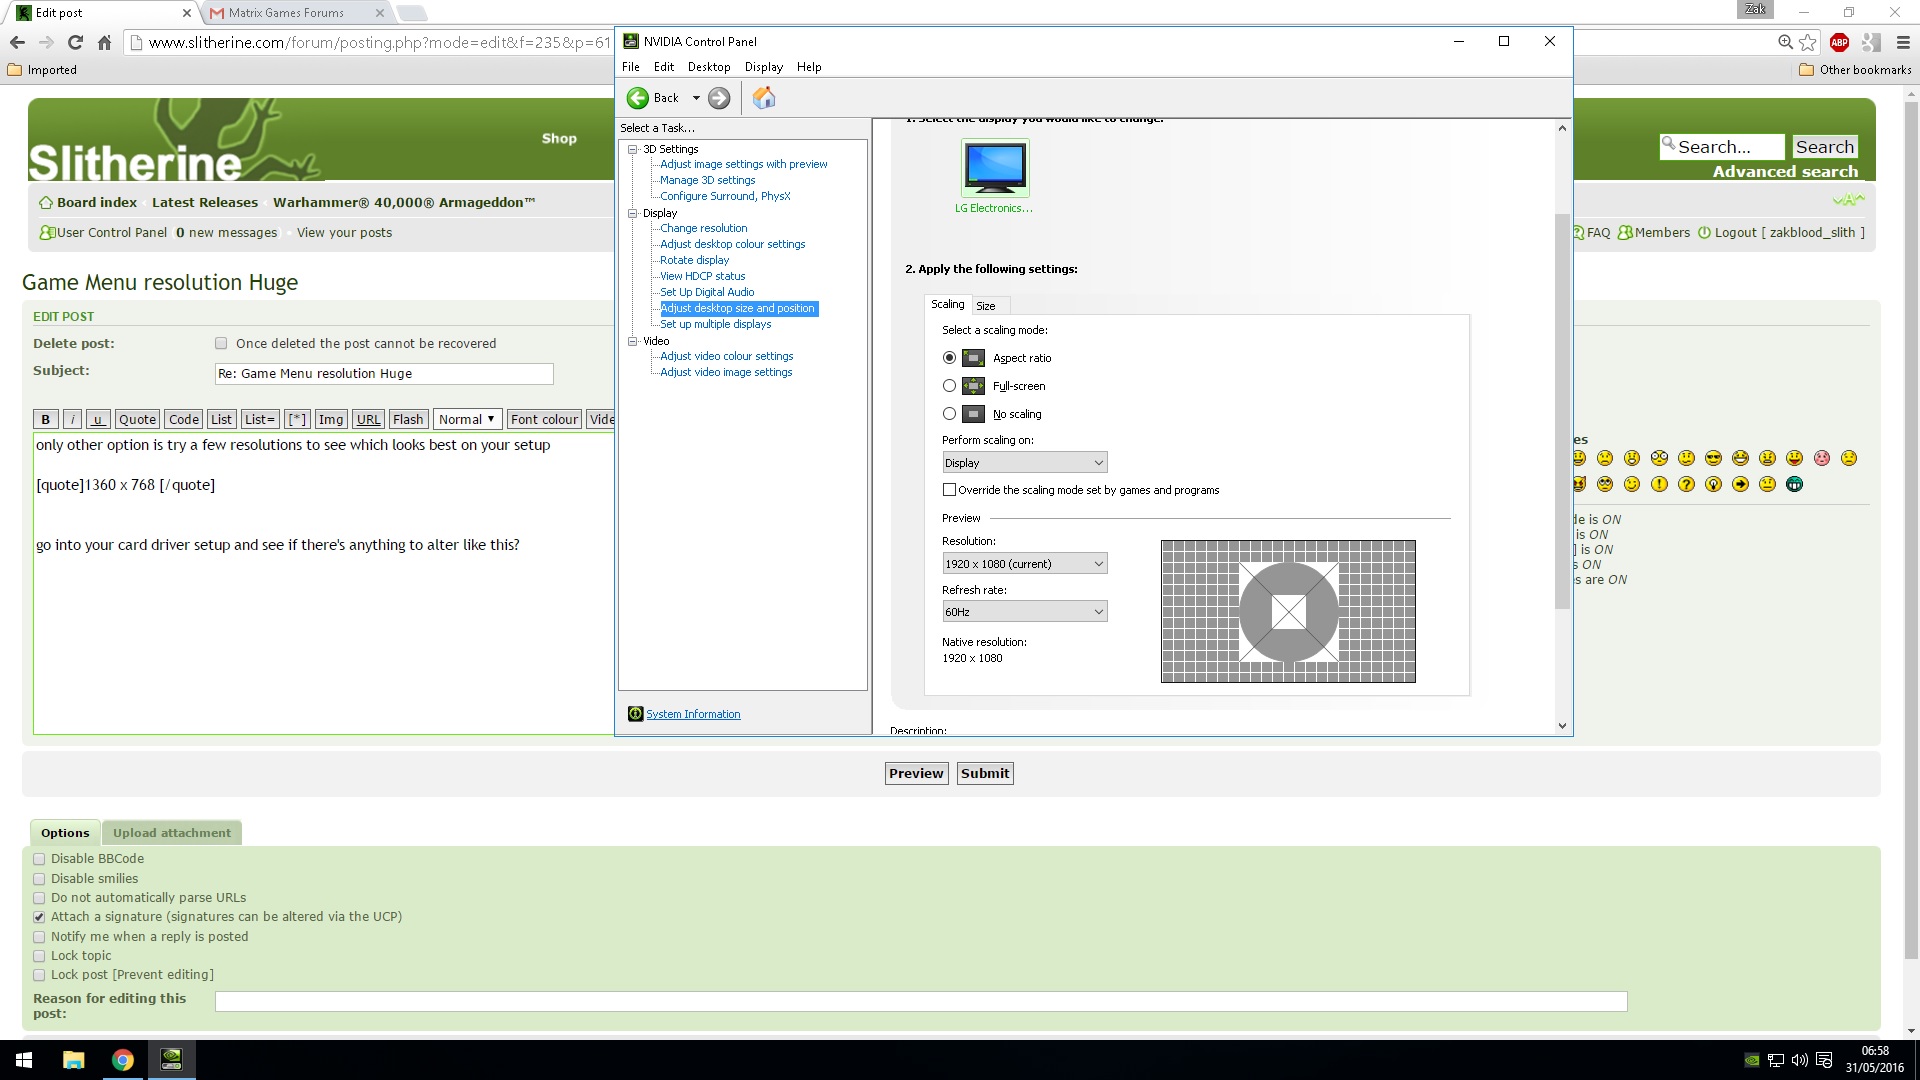This screenshot has width=1920, height=1080.
Task: Open Change resolution task link
Action: pos(703,228)
